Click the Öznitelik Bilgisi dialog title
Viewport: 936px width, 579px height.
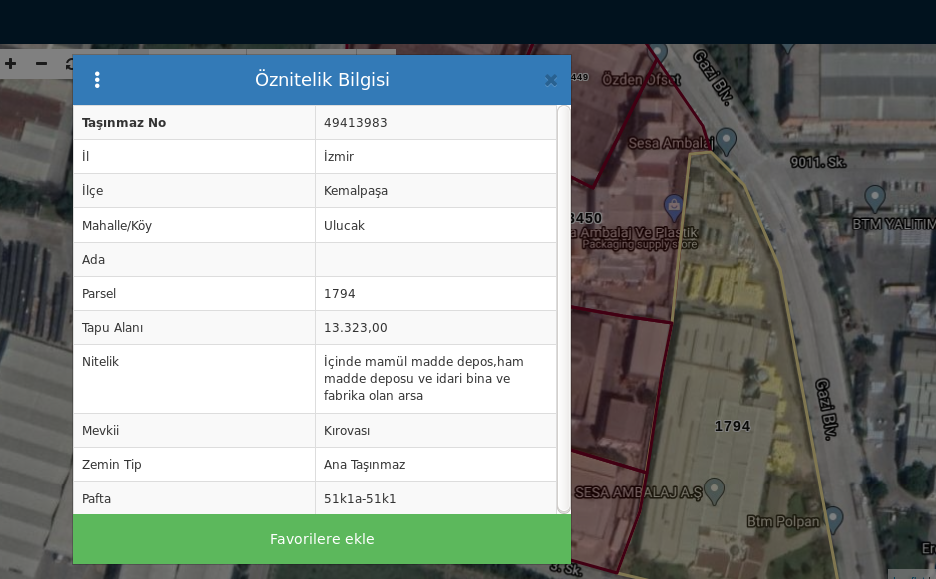[322, 80]
